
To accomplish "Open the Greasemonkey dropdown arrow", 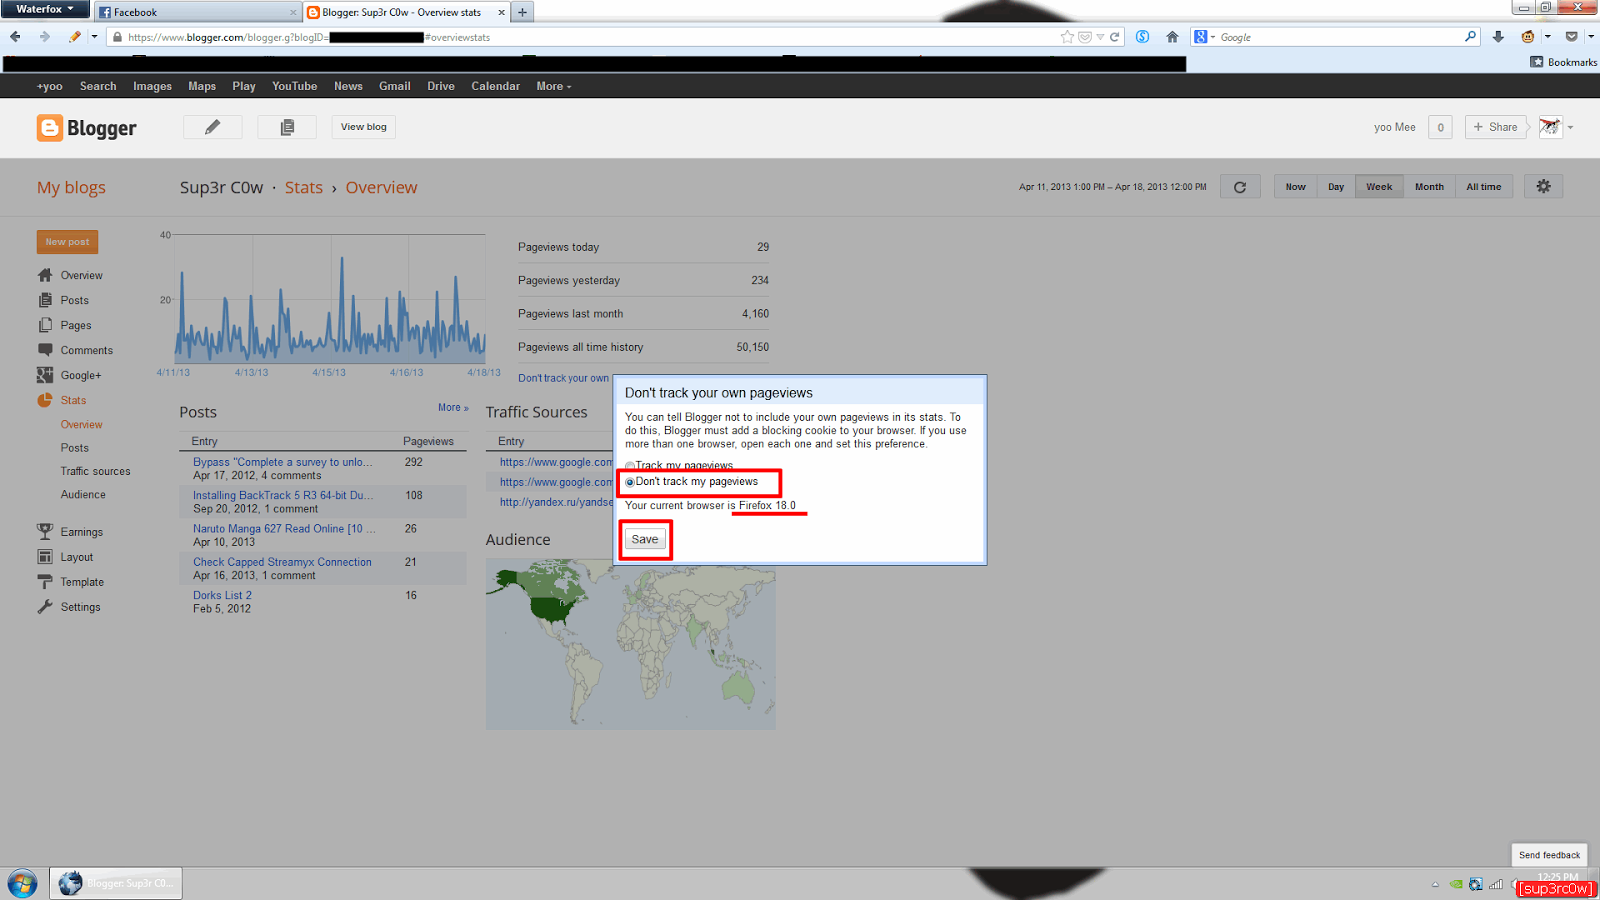I will point(1547,37).
